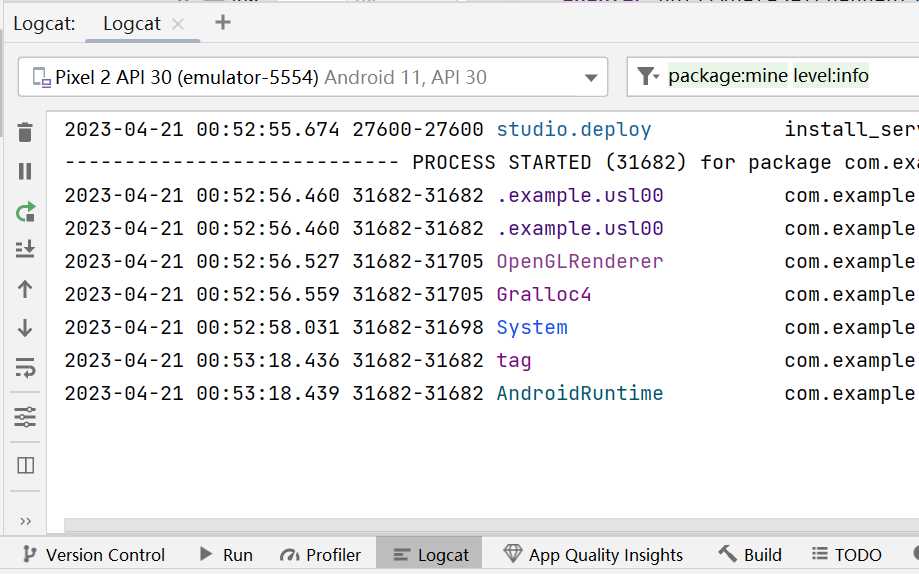Screen dimensions: 919x574
Task: Add a new Logcat tab with plus button
Action: pos(223,23)
